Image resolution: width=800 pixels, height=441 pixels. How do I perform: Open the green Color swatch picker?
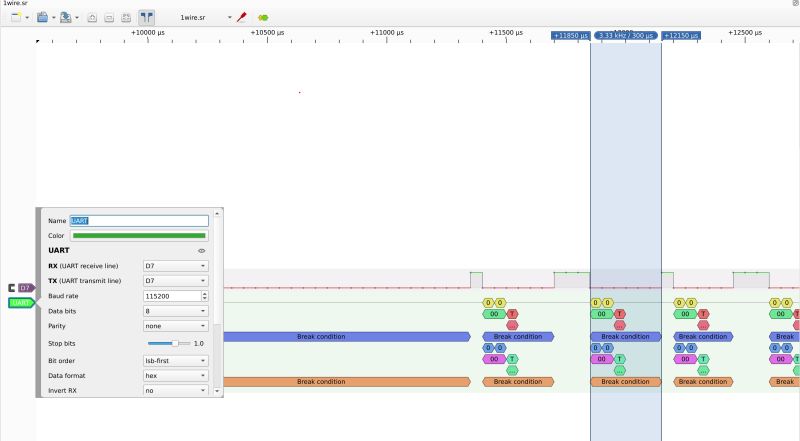click(139, 236)
